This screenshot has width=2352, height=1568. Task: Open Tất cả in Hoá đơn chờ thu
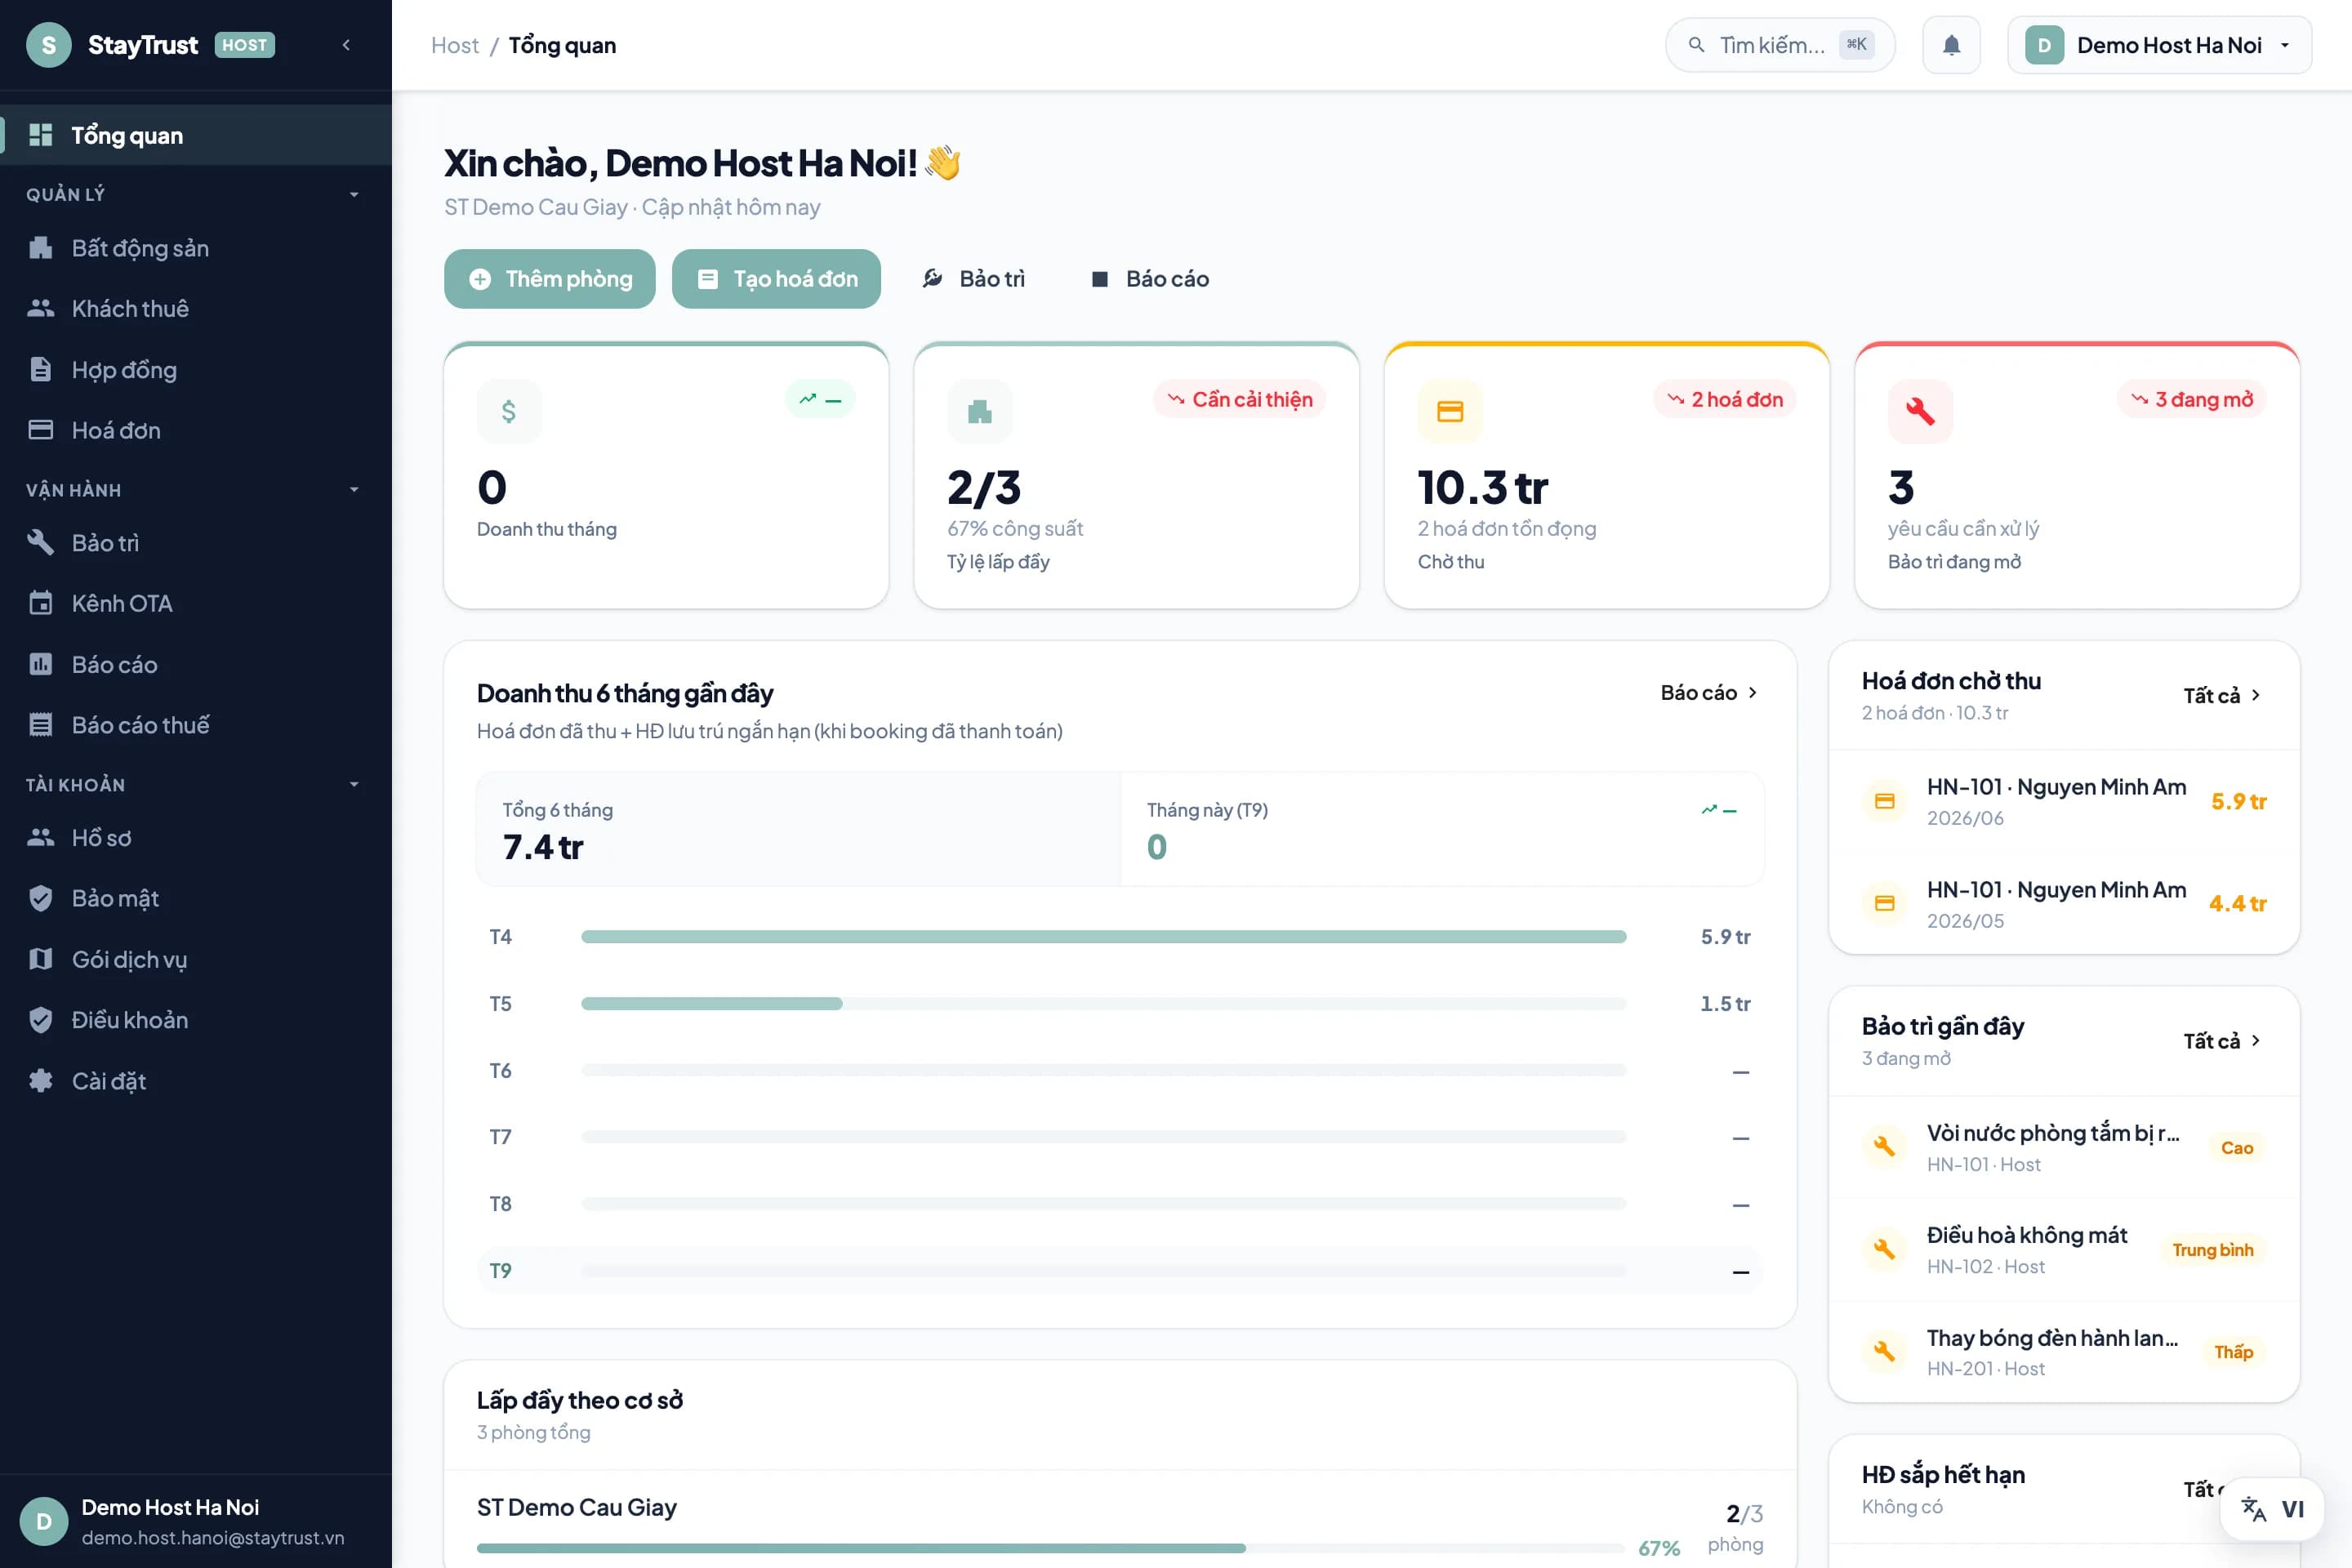(2222, 695)
